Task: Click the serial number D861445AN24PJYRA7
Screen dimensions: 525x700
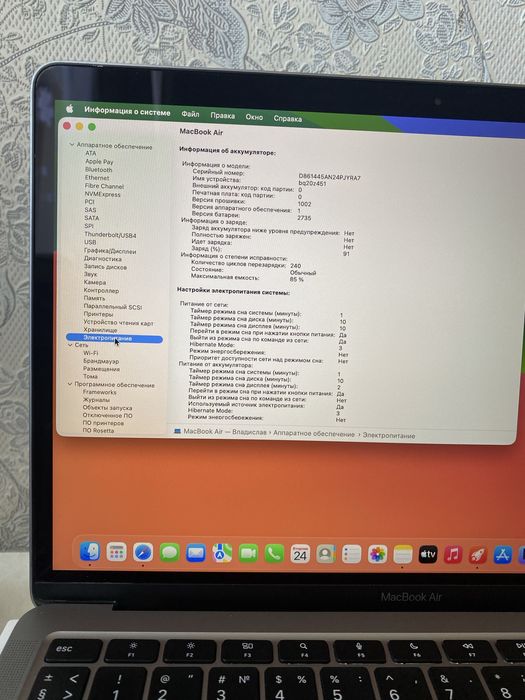Action: (329, 177)
